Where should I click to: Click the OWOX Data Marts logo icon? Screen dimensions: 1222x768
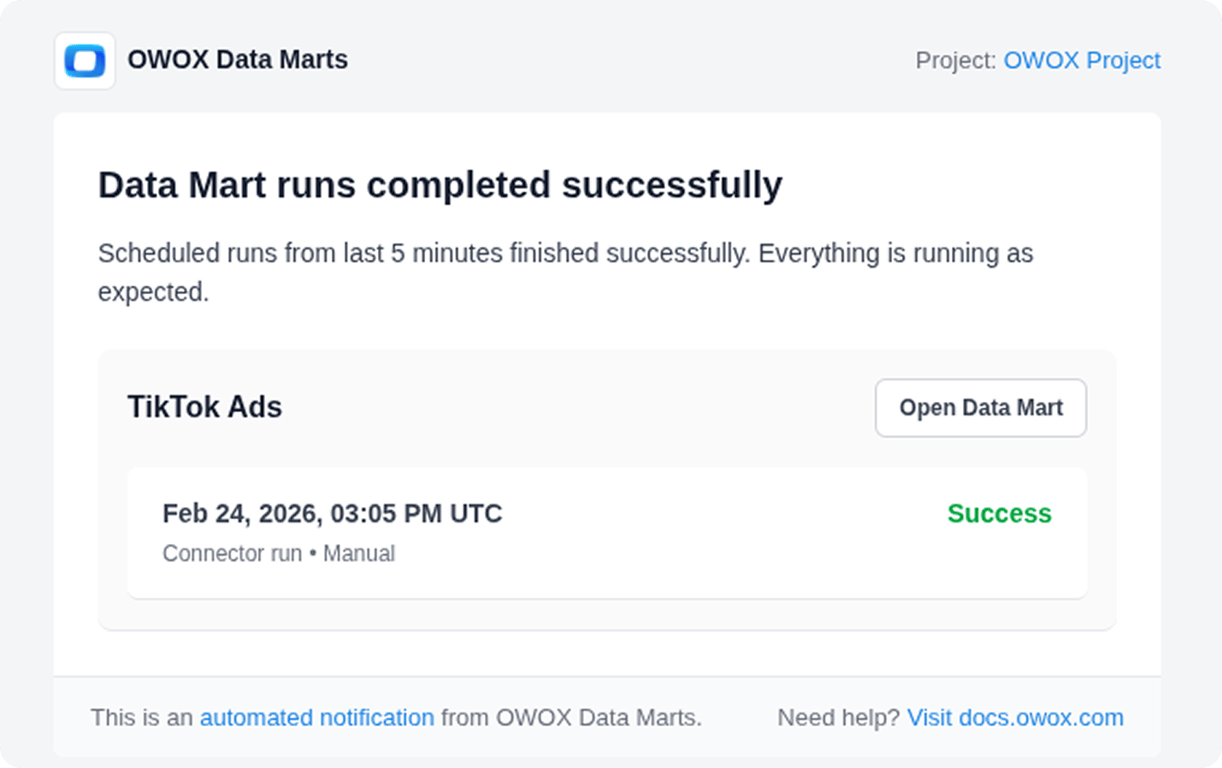point(84,60)
